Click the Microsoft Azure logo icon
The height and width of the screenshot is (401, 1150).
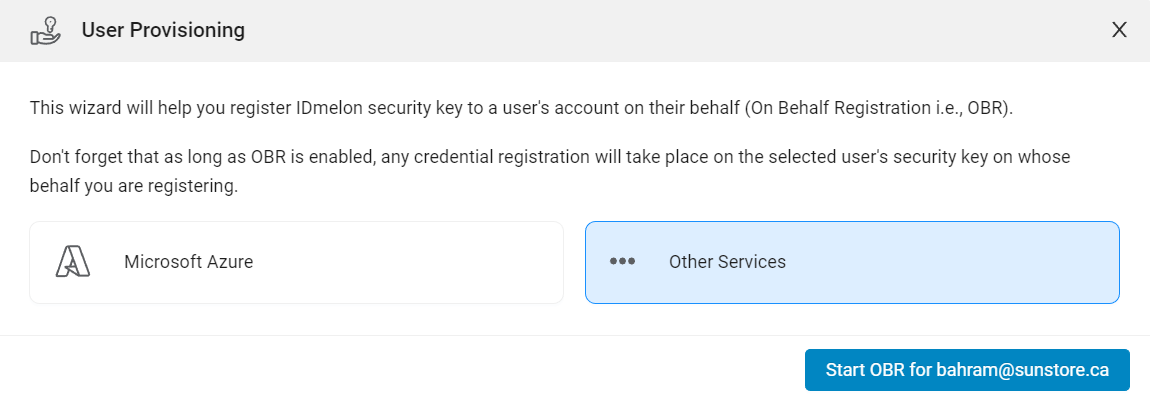pyautogui.click(x=73, y=262)
